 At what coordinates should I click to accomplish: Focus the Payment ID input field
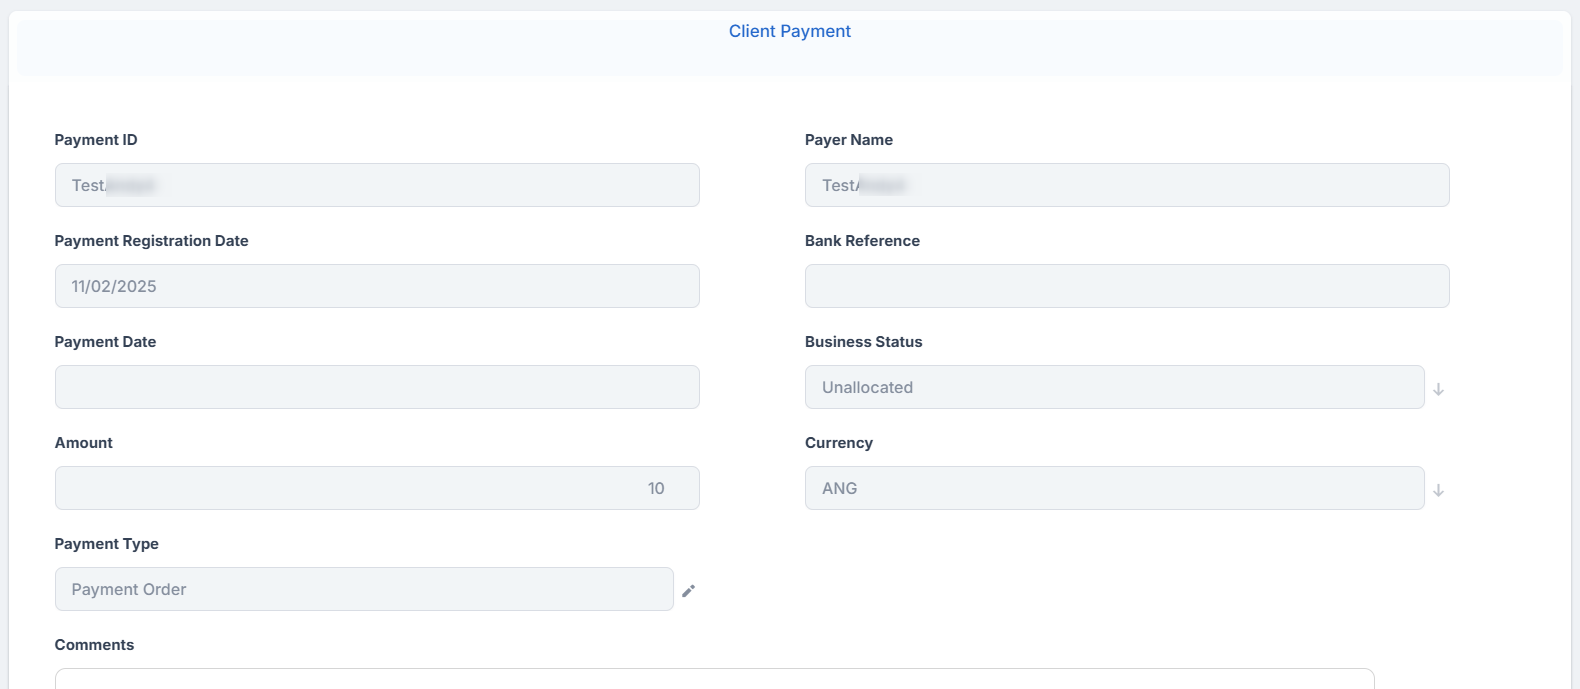pyautogui.click(x=377, y=185)
